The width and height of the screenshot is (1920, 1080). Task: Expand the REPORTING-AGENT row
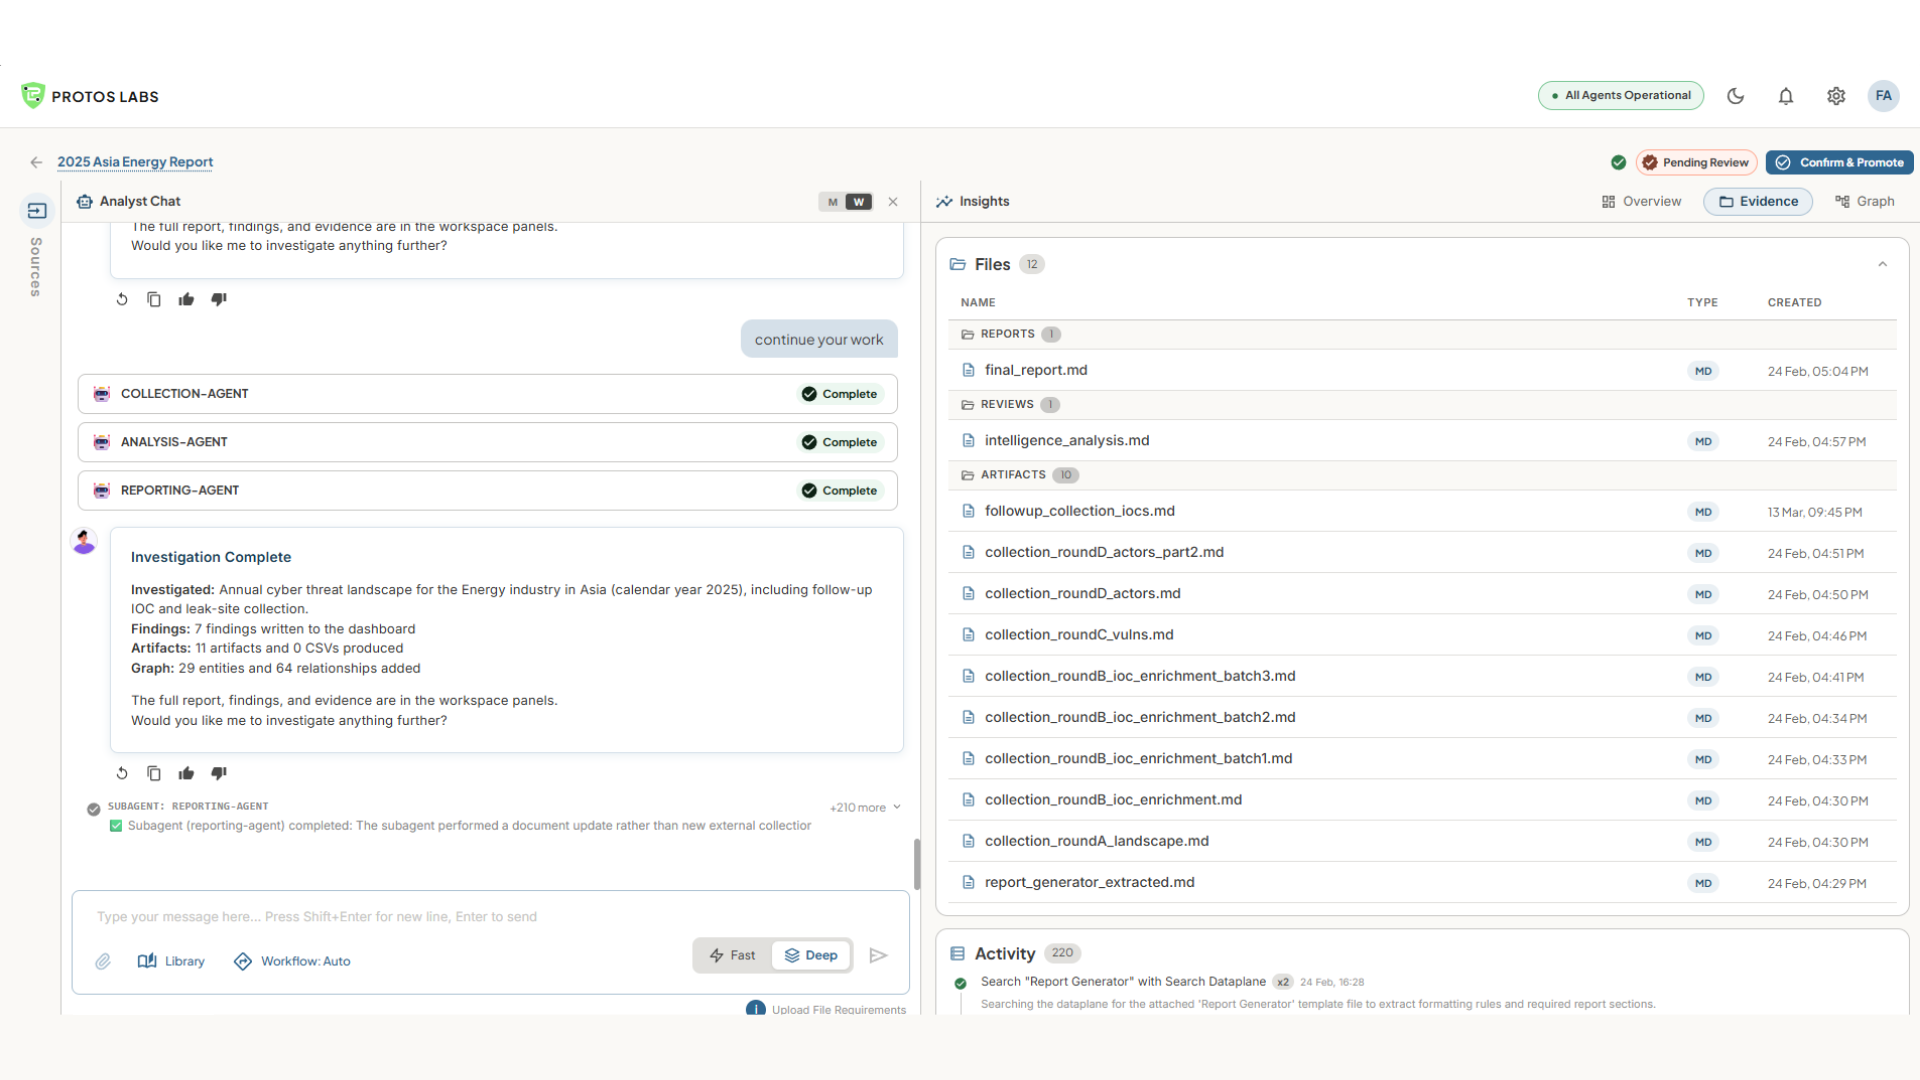click(488, 490)
